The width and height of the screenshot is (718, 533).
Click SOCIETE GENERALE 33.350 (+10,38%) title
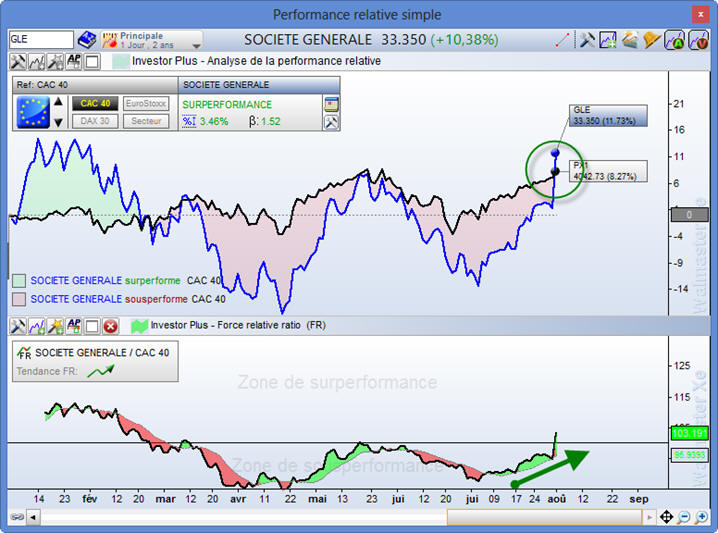tap(371, 40)
